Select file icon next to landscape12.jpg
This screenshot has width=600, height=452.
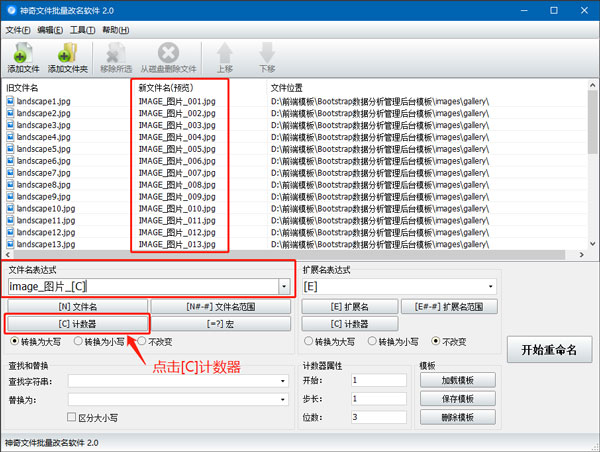pos(10,232)
